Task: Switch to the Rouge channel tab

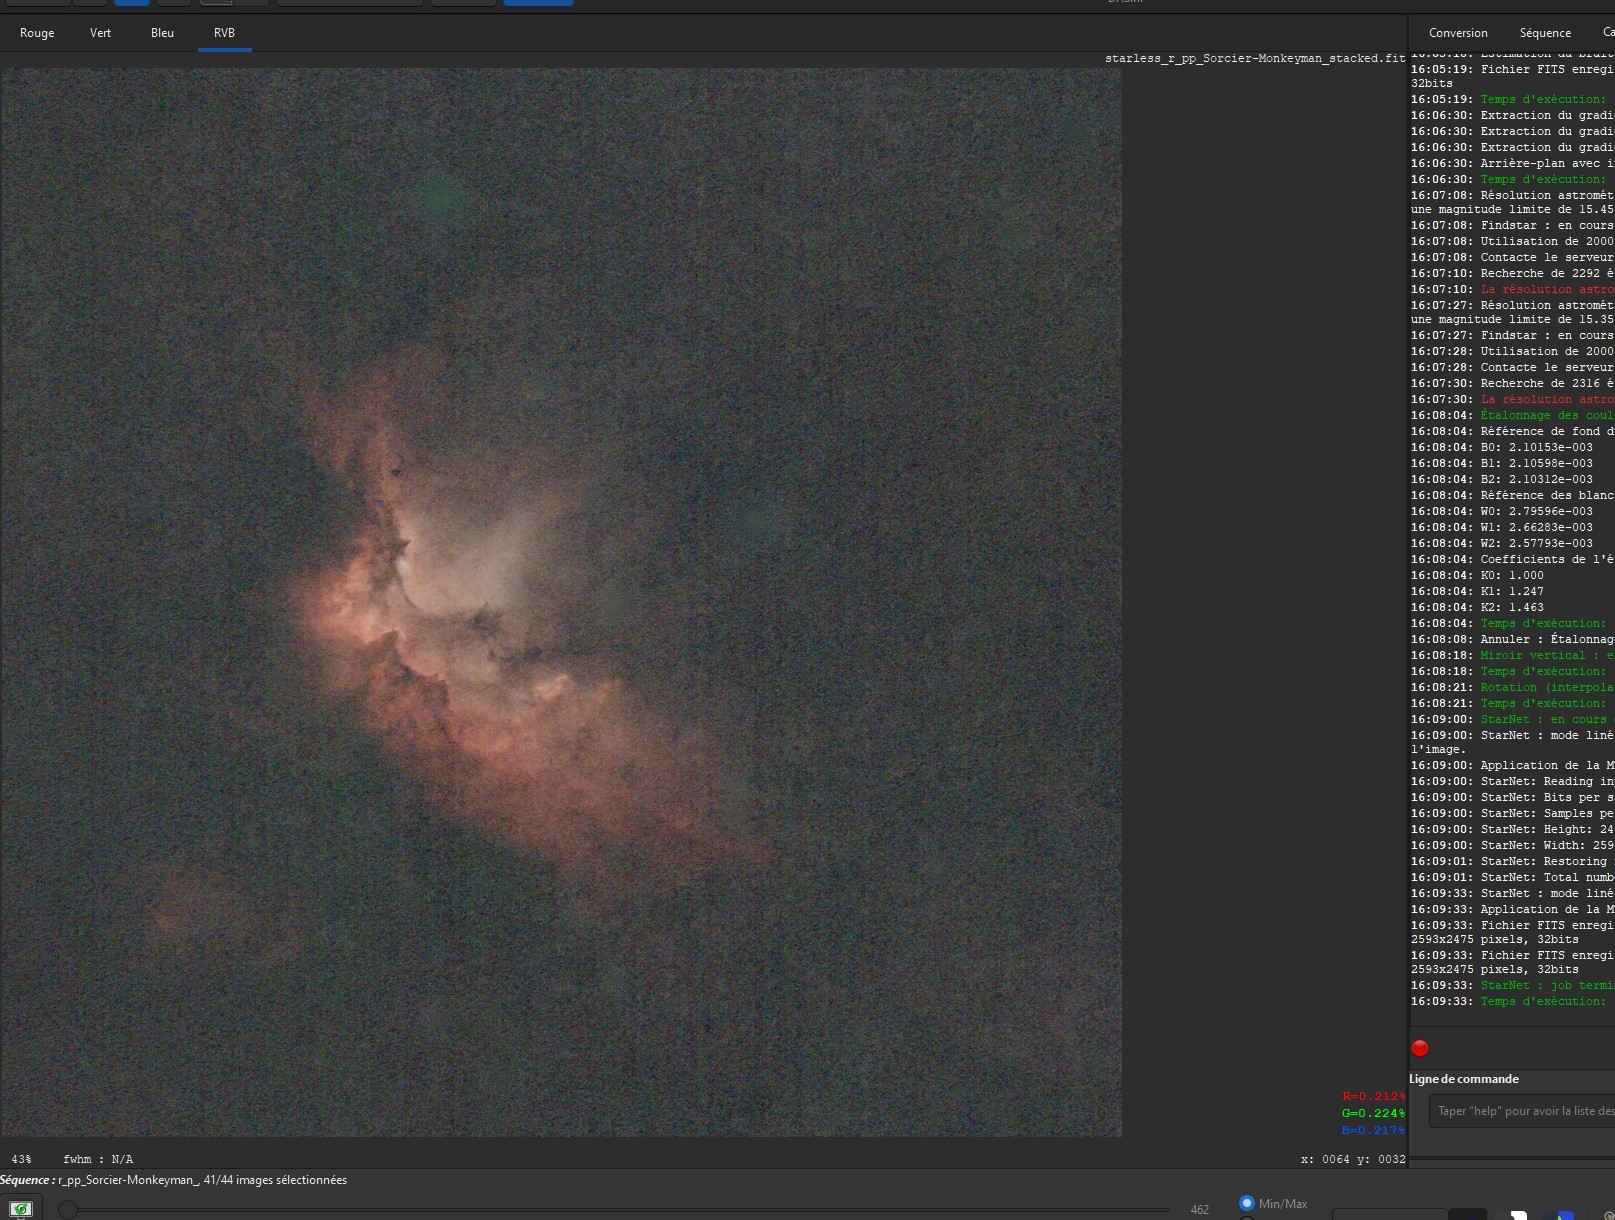Action: coord(37,33)
